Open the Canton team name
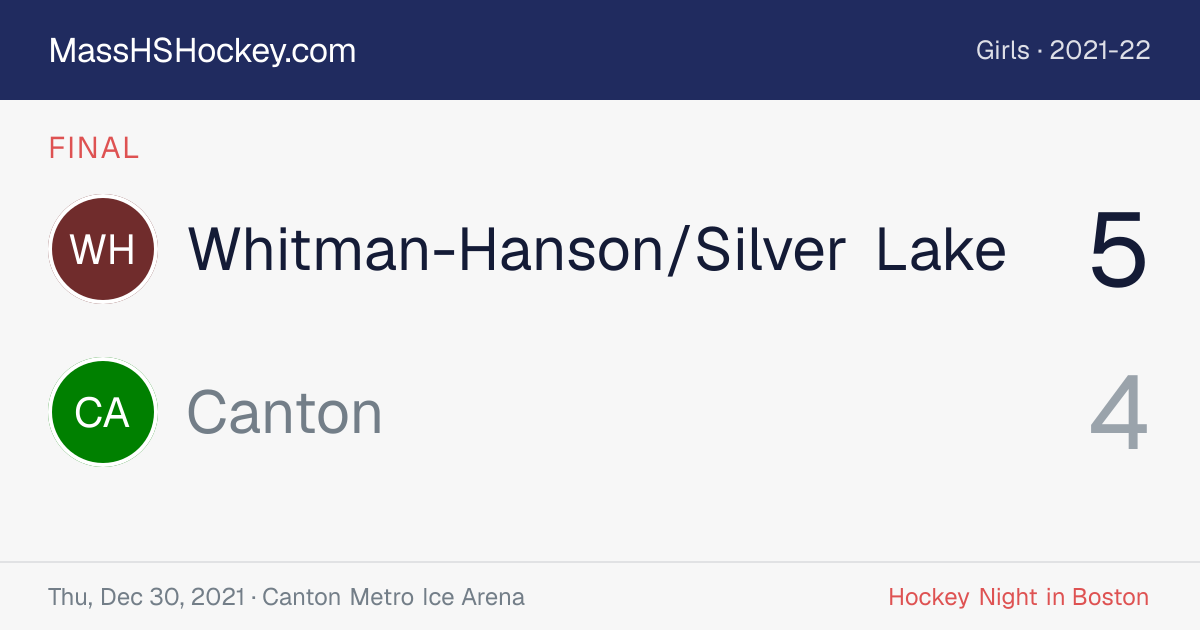Viewport: 1200px width, 630px height. [285, 412]
